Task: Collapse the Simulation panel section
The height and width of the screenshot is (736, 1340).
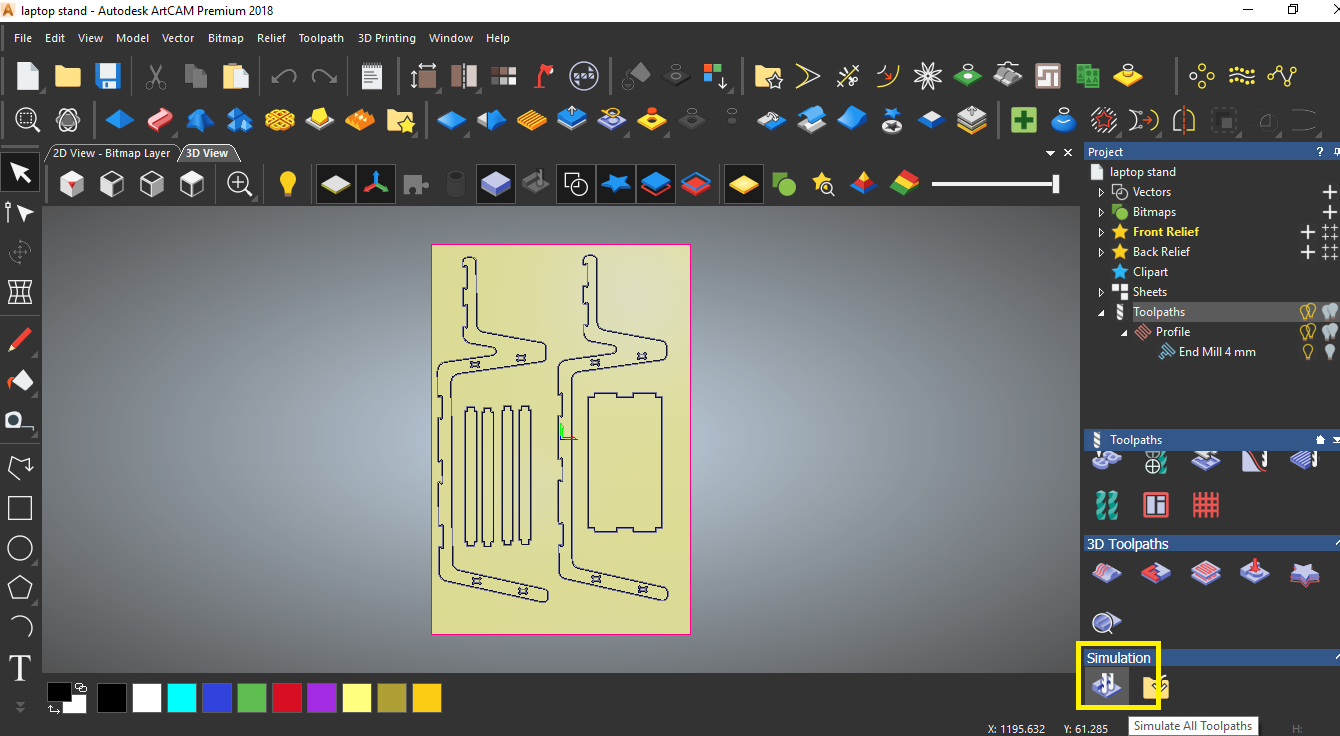Action: tap(1336, 658)
